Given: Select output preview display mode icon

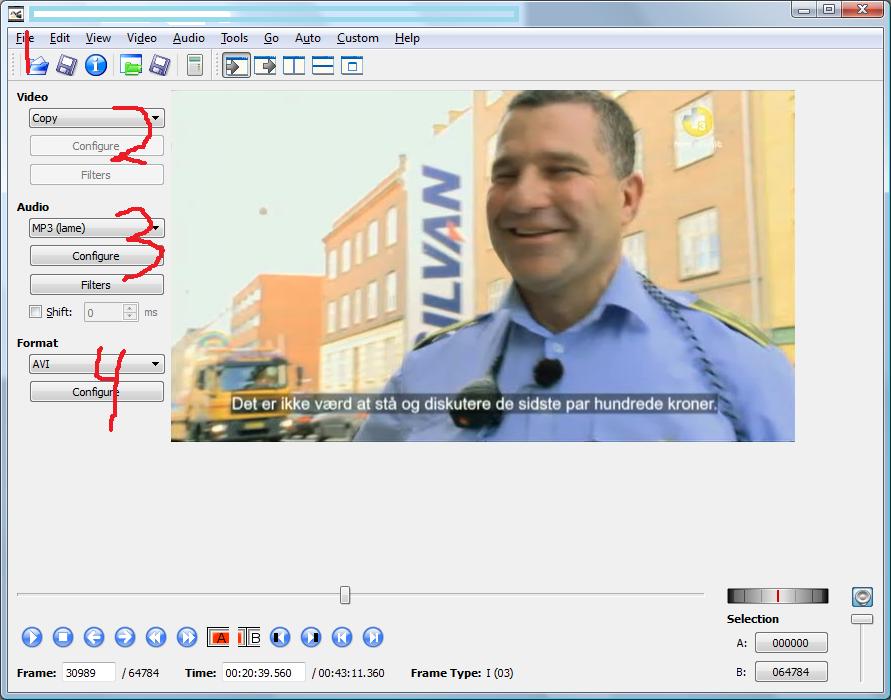Looking at the screenshot, I should (265, 65).
